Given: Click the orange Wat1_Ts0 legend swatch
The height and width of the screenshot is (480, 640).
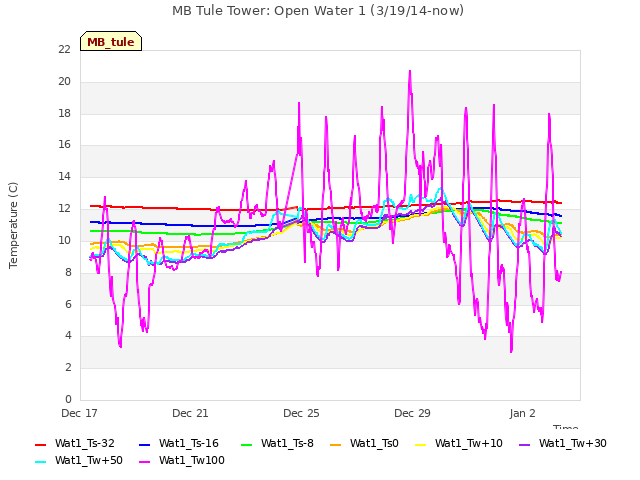Looking at the screenshot, I should tap(336, 444).
